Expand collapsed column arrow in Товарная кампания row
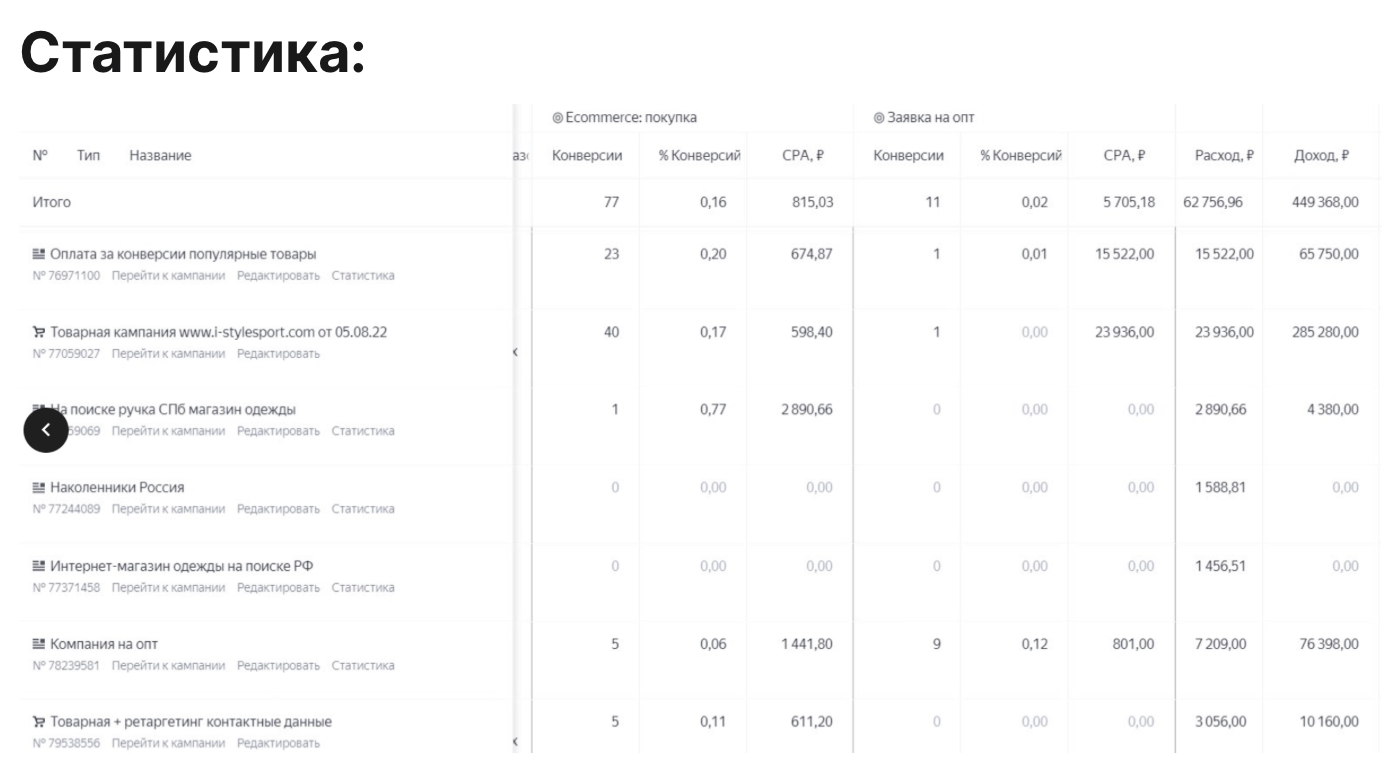 coord(515,352)
